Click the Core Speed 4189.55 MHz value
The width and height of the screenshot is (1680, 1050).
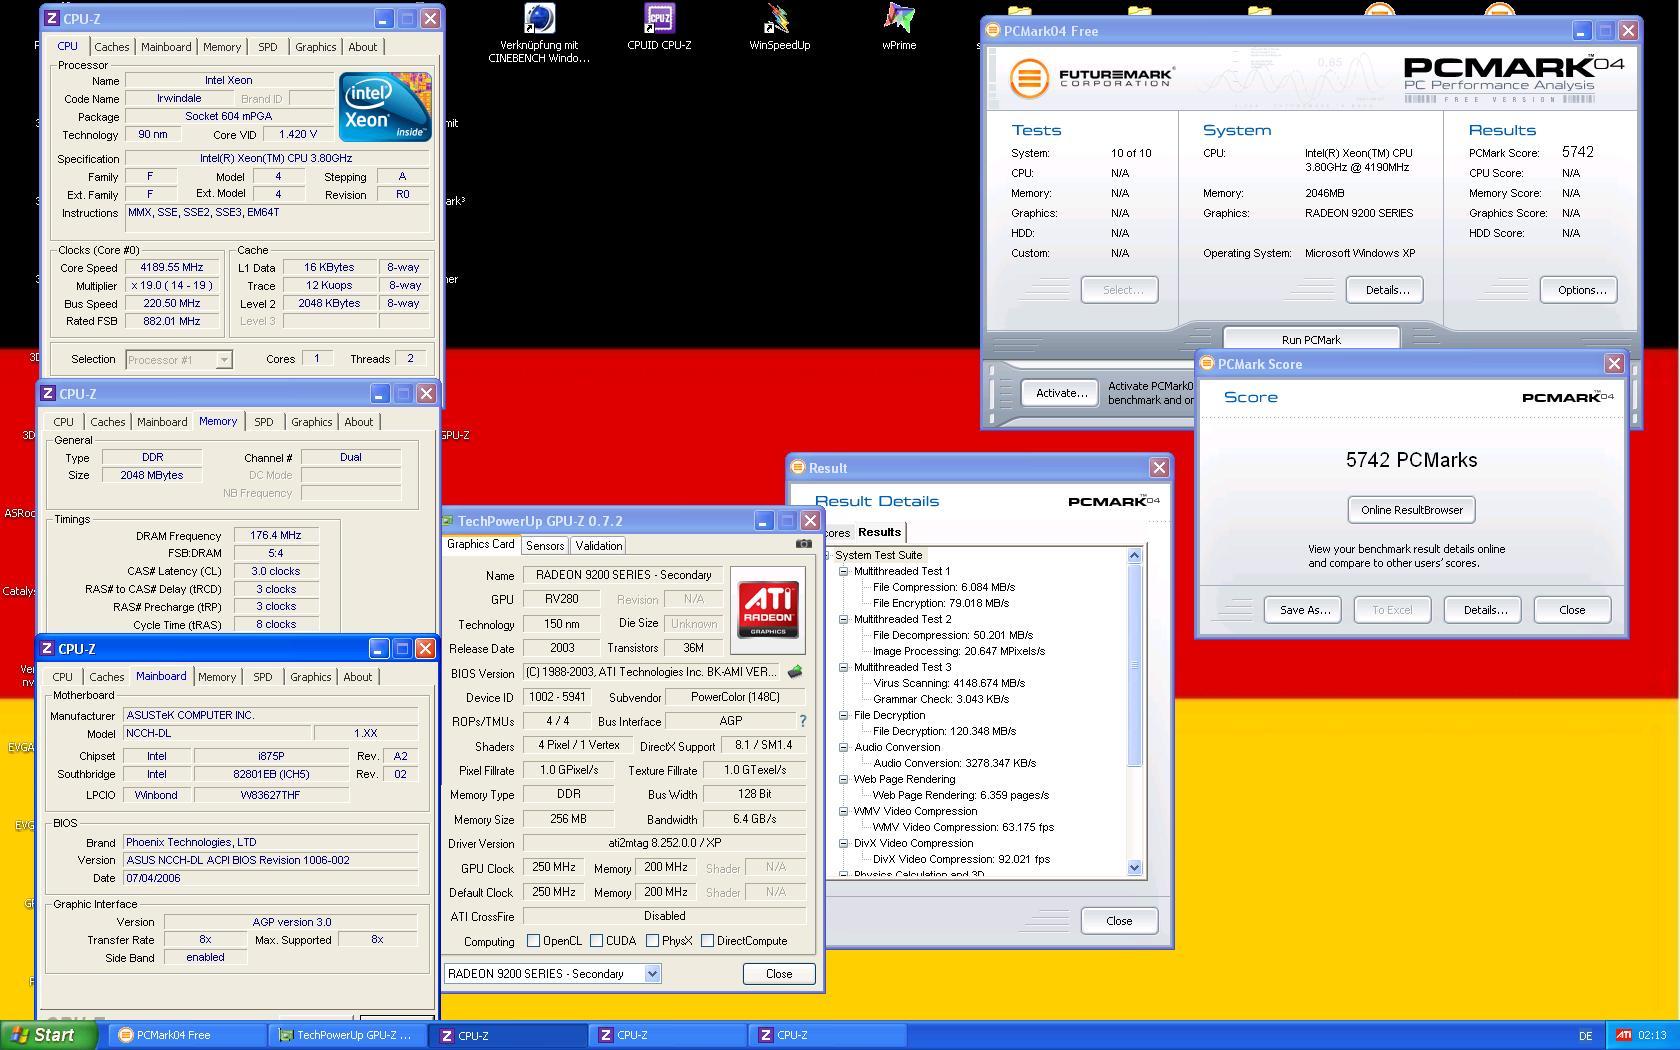tap(172, 267)
